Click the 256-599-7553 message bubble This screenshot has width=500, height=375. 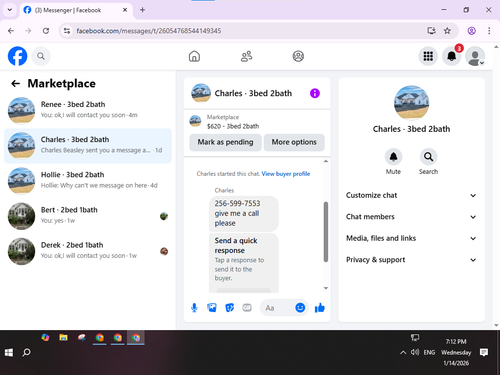[244, 213]
